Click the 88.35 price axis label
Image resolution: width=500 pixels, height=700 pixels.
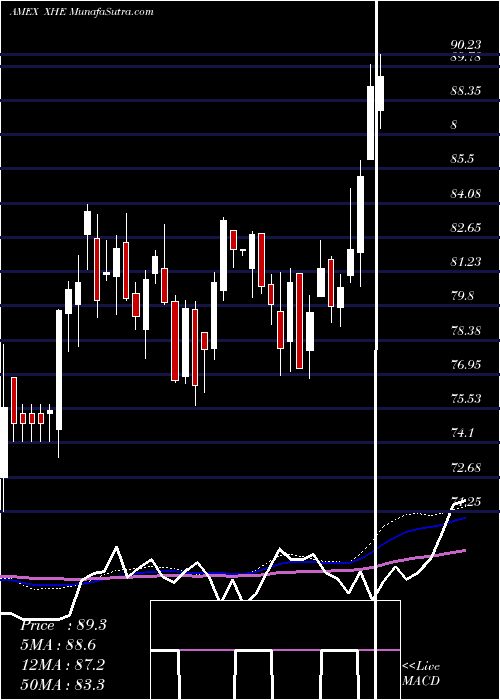coord(466,91)
